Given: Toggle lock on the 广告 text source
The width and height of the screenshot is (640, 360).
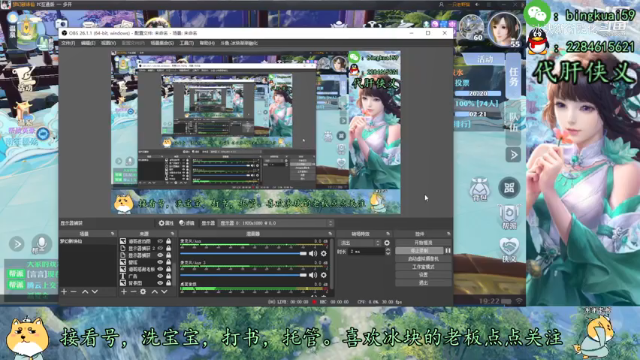Looking at the screenshot, I should click(169, 276).
